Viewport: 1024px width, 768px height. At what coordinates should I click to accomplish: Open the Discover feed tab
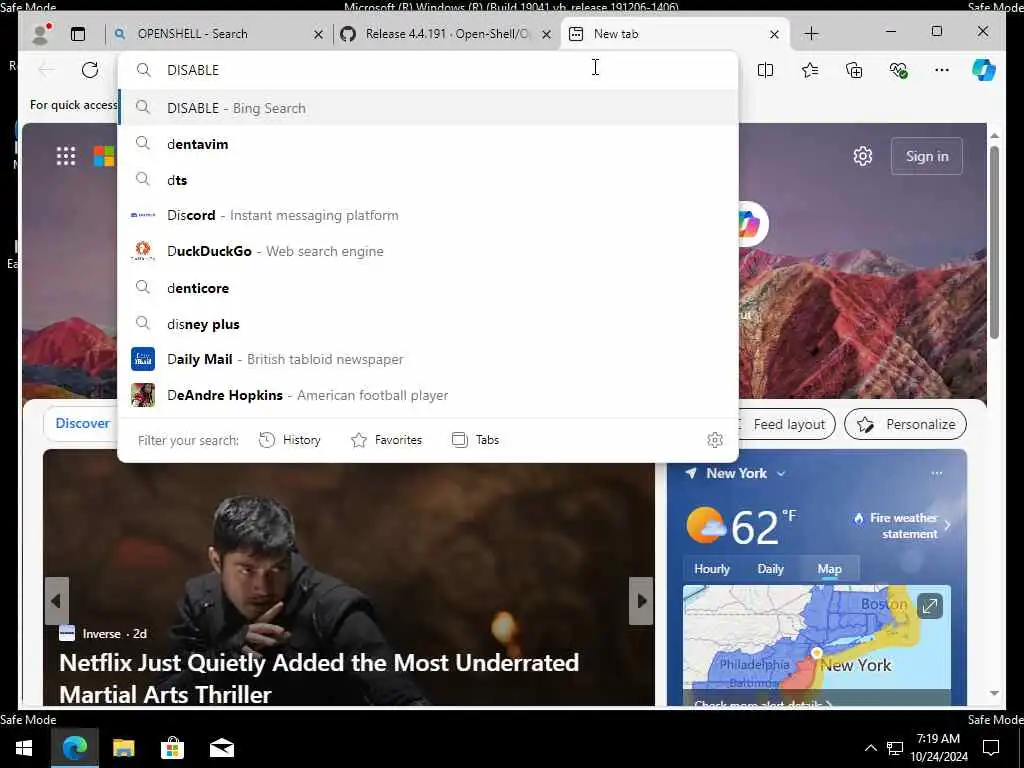[x=82, y=423]
